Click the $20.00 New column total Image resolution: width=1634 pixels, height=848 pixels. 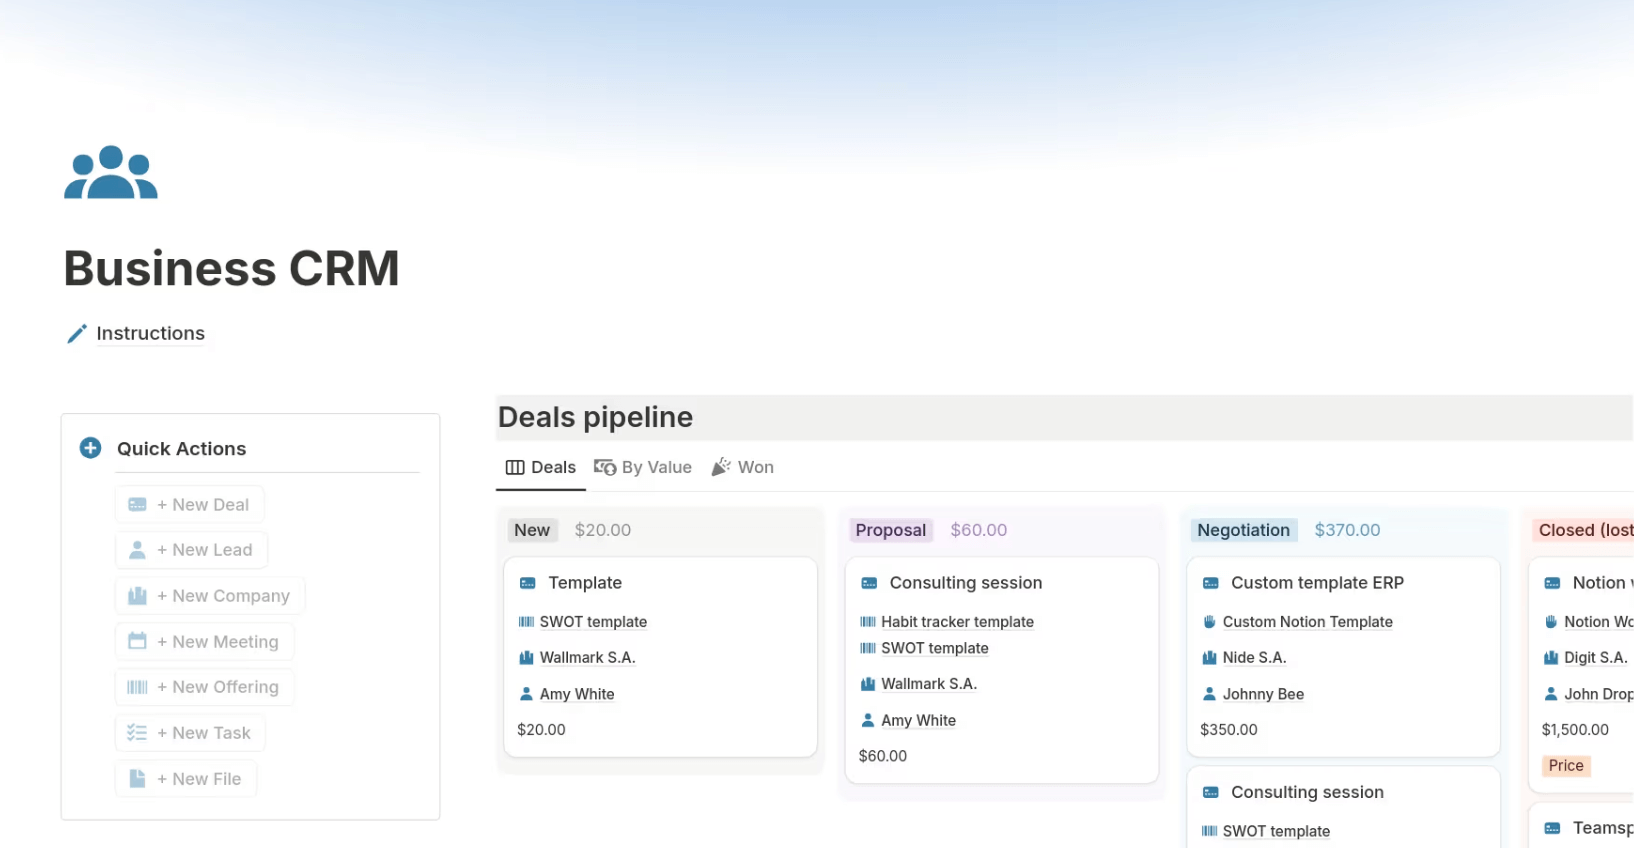coord(602,530)
